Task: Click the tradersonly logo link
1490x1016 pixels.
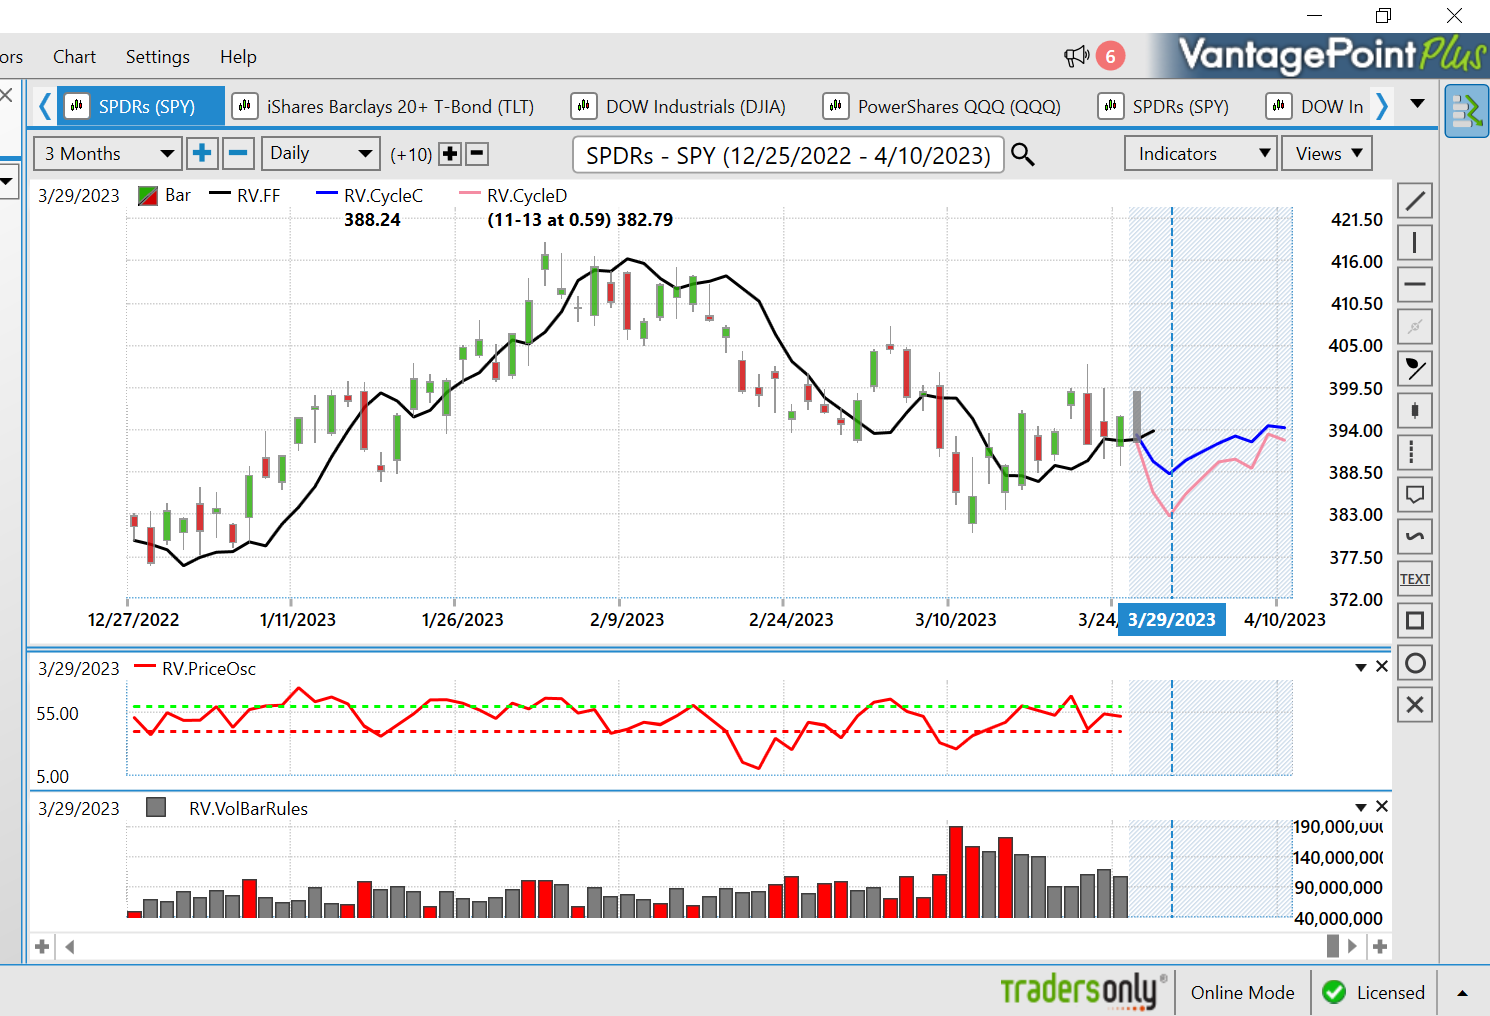Action: tap(1084, 990)
